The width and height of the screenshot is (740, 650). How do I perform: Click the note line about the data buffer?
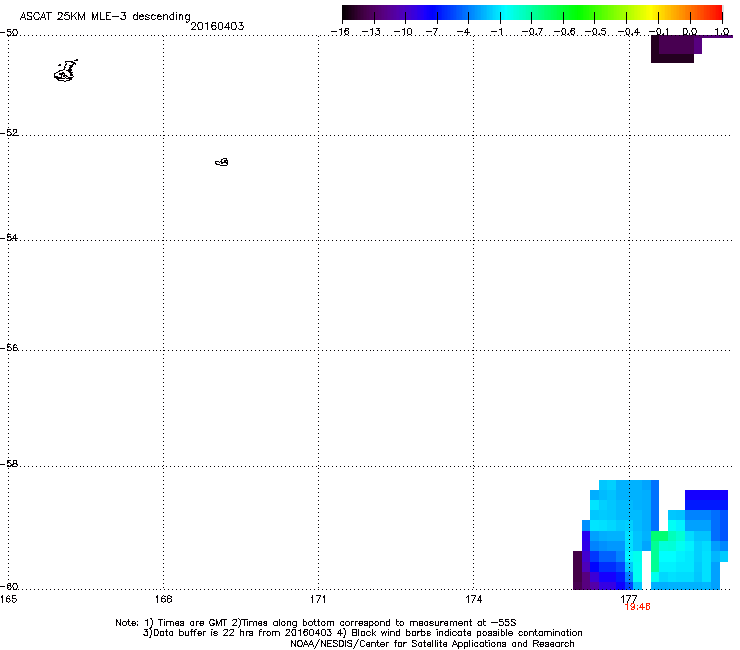[362, 633]
